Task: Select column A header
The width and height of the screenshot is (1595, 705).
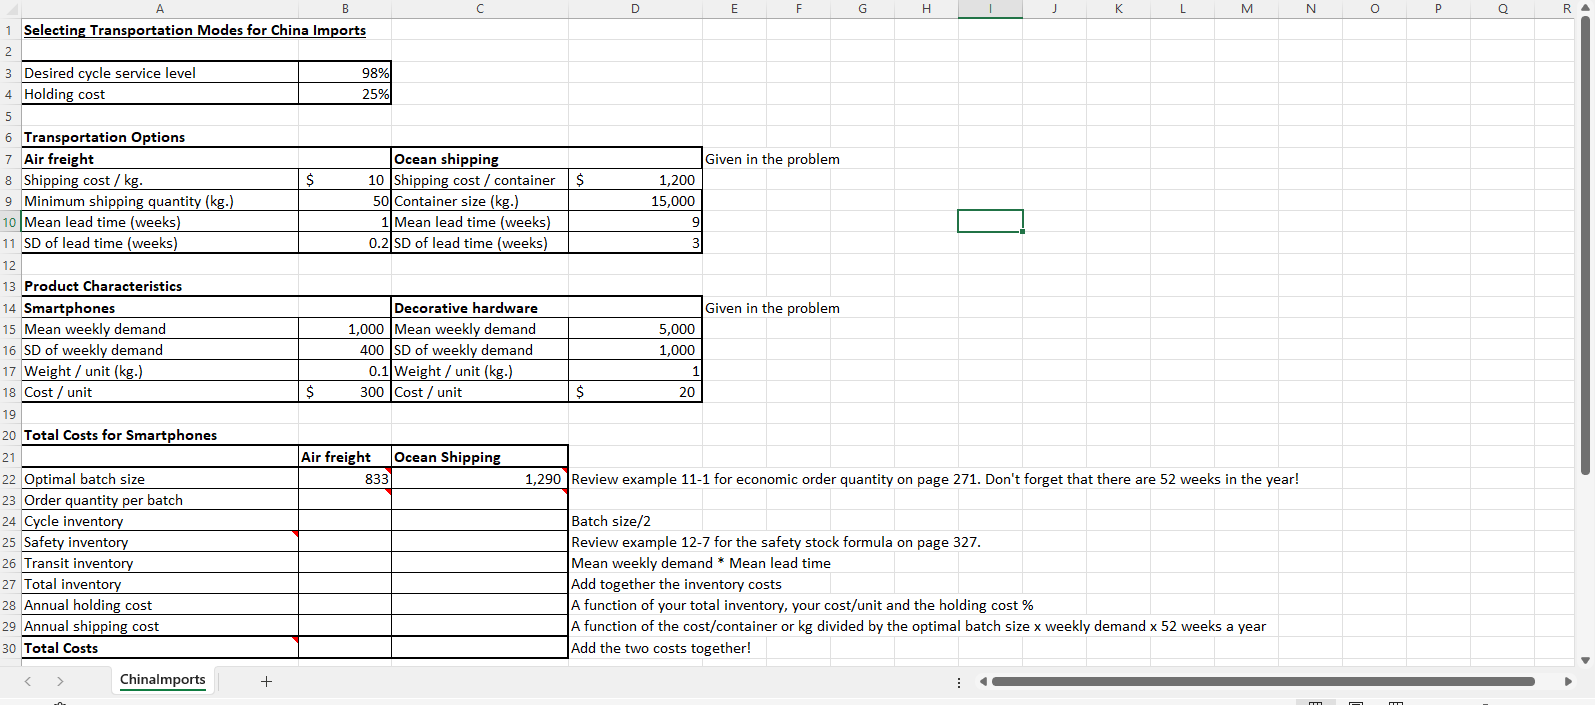Action: click(160, 9)
